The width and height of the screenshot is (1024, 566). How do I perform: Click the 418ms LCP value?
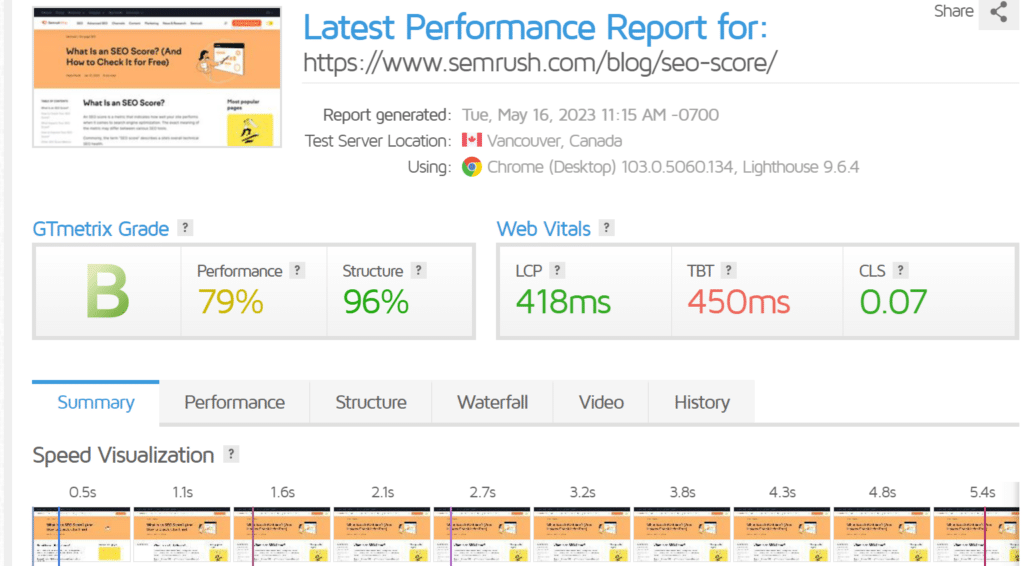(563, 302)
